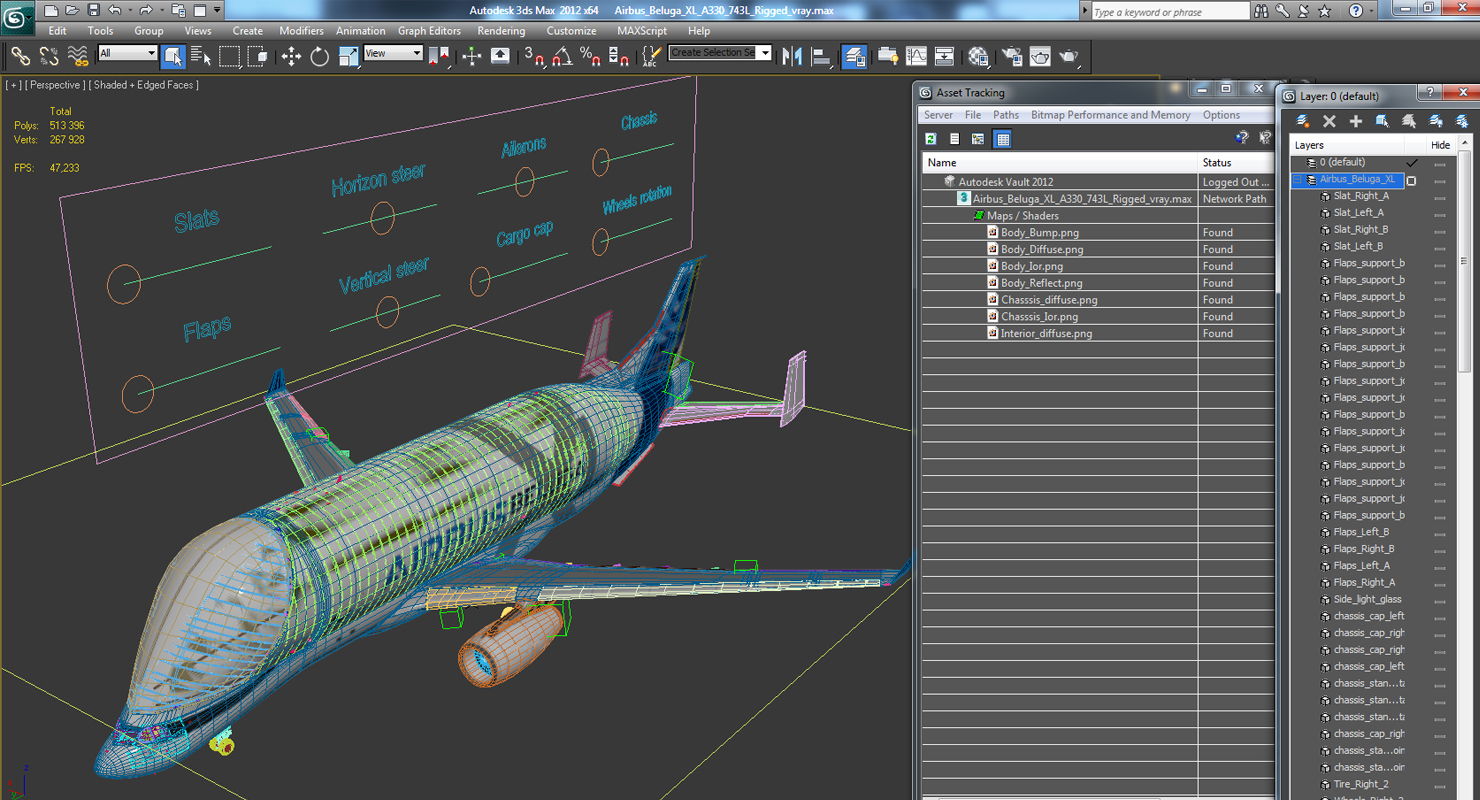Toggle Angle Snap
1480x800 pixels.
pos(562,57)
